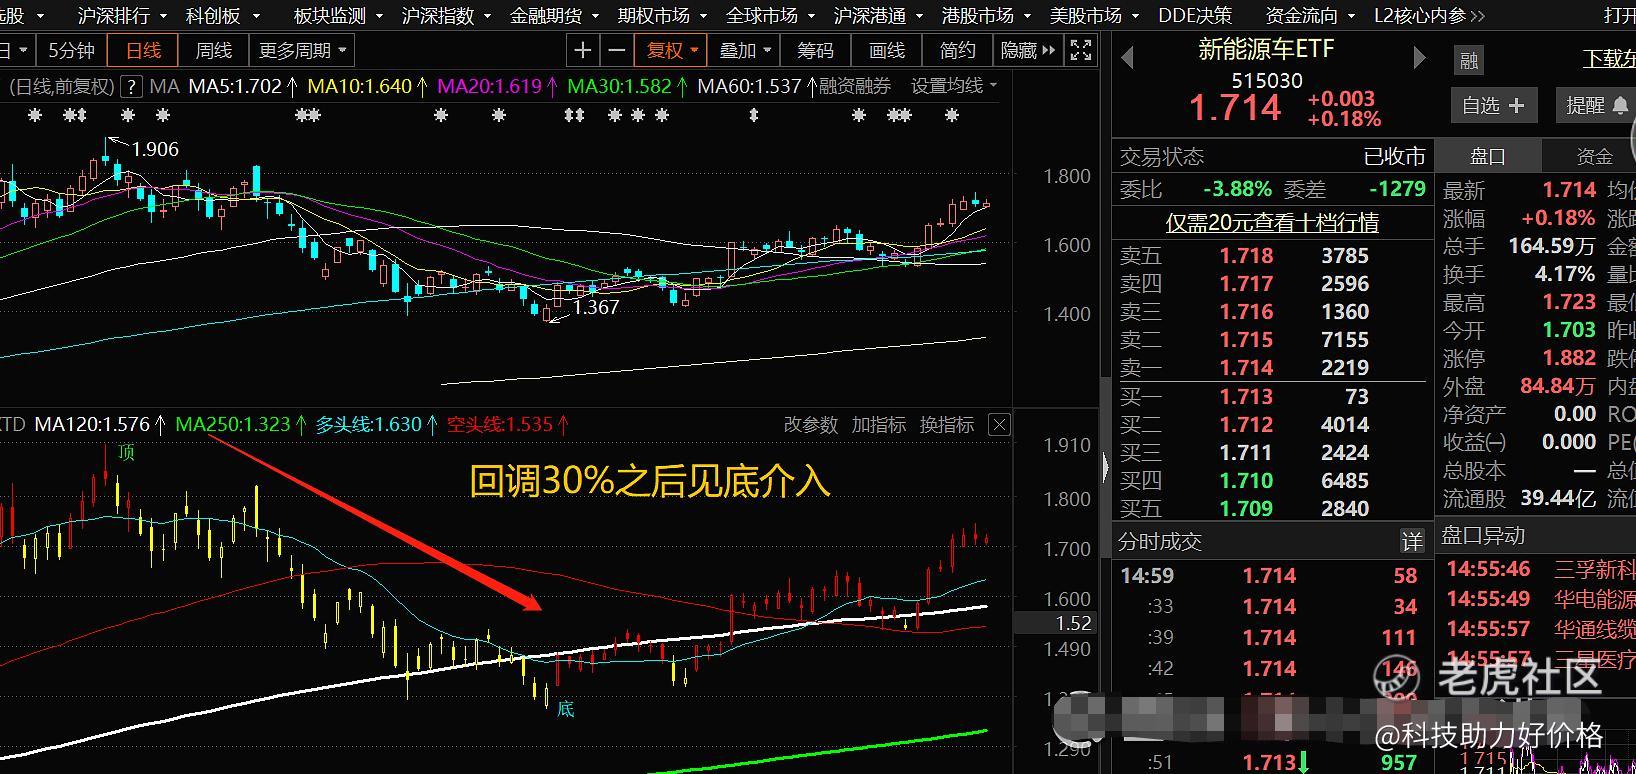Click bell icon in 提醒 button
The height and width of the screenshot is (774, 1636).
1620,105
